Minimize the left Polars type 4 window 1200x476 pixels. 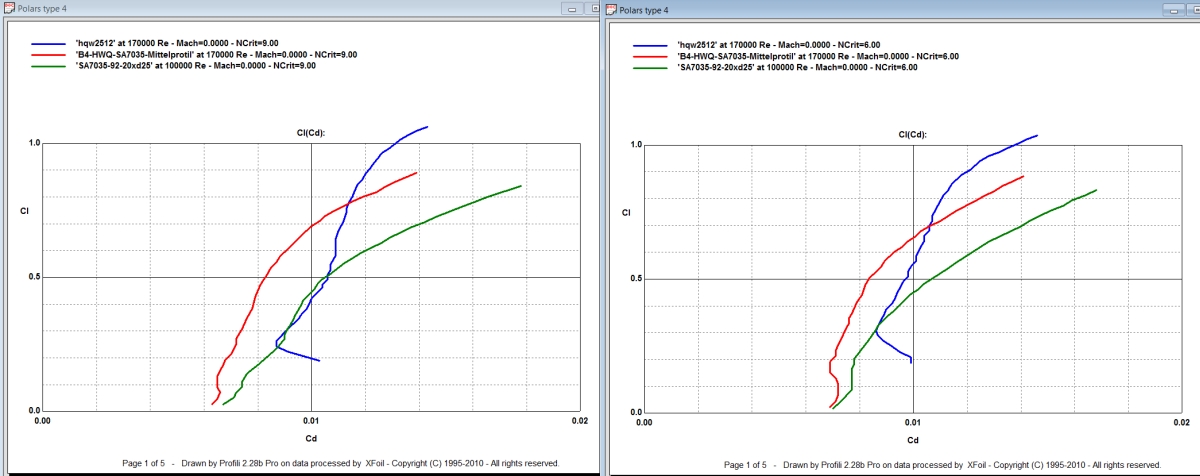[x=574, y=9]
